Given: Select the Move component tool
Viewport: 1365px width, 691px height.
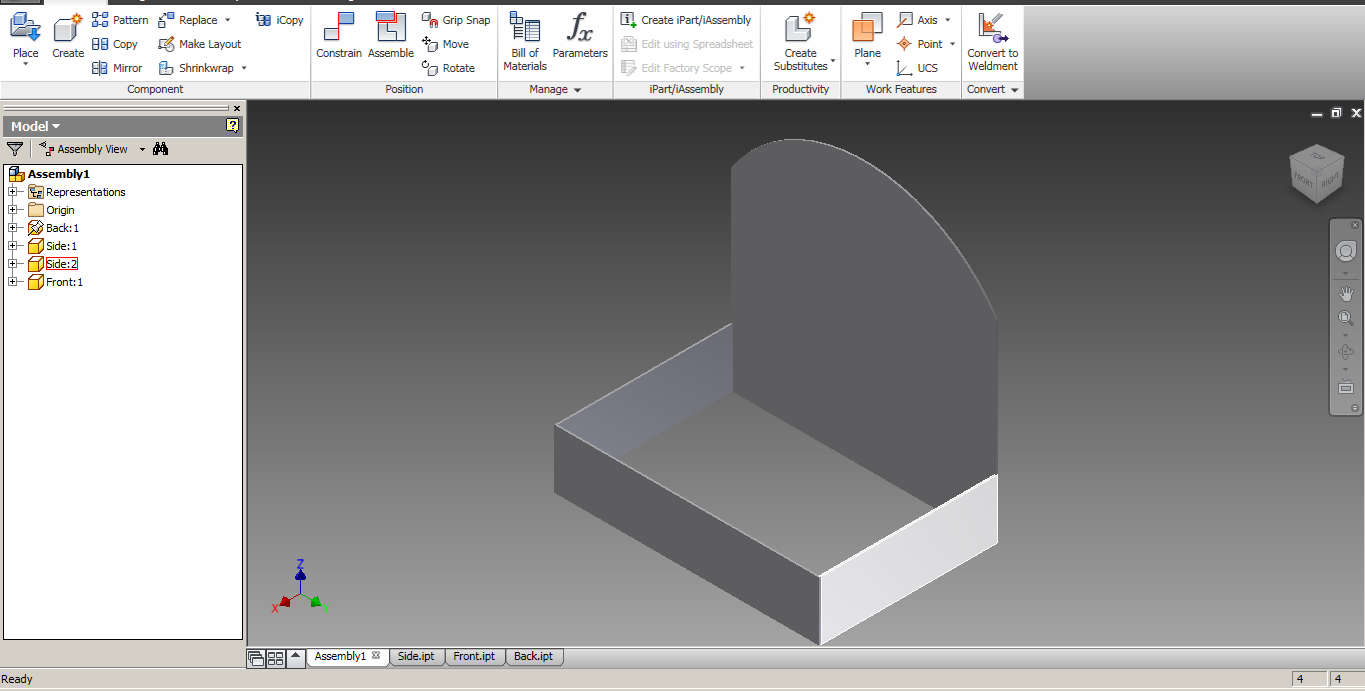Looking at the screenshot, I should coord(445,44).
